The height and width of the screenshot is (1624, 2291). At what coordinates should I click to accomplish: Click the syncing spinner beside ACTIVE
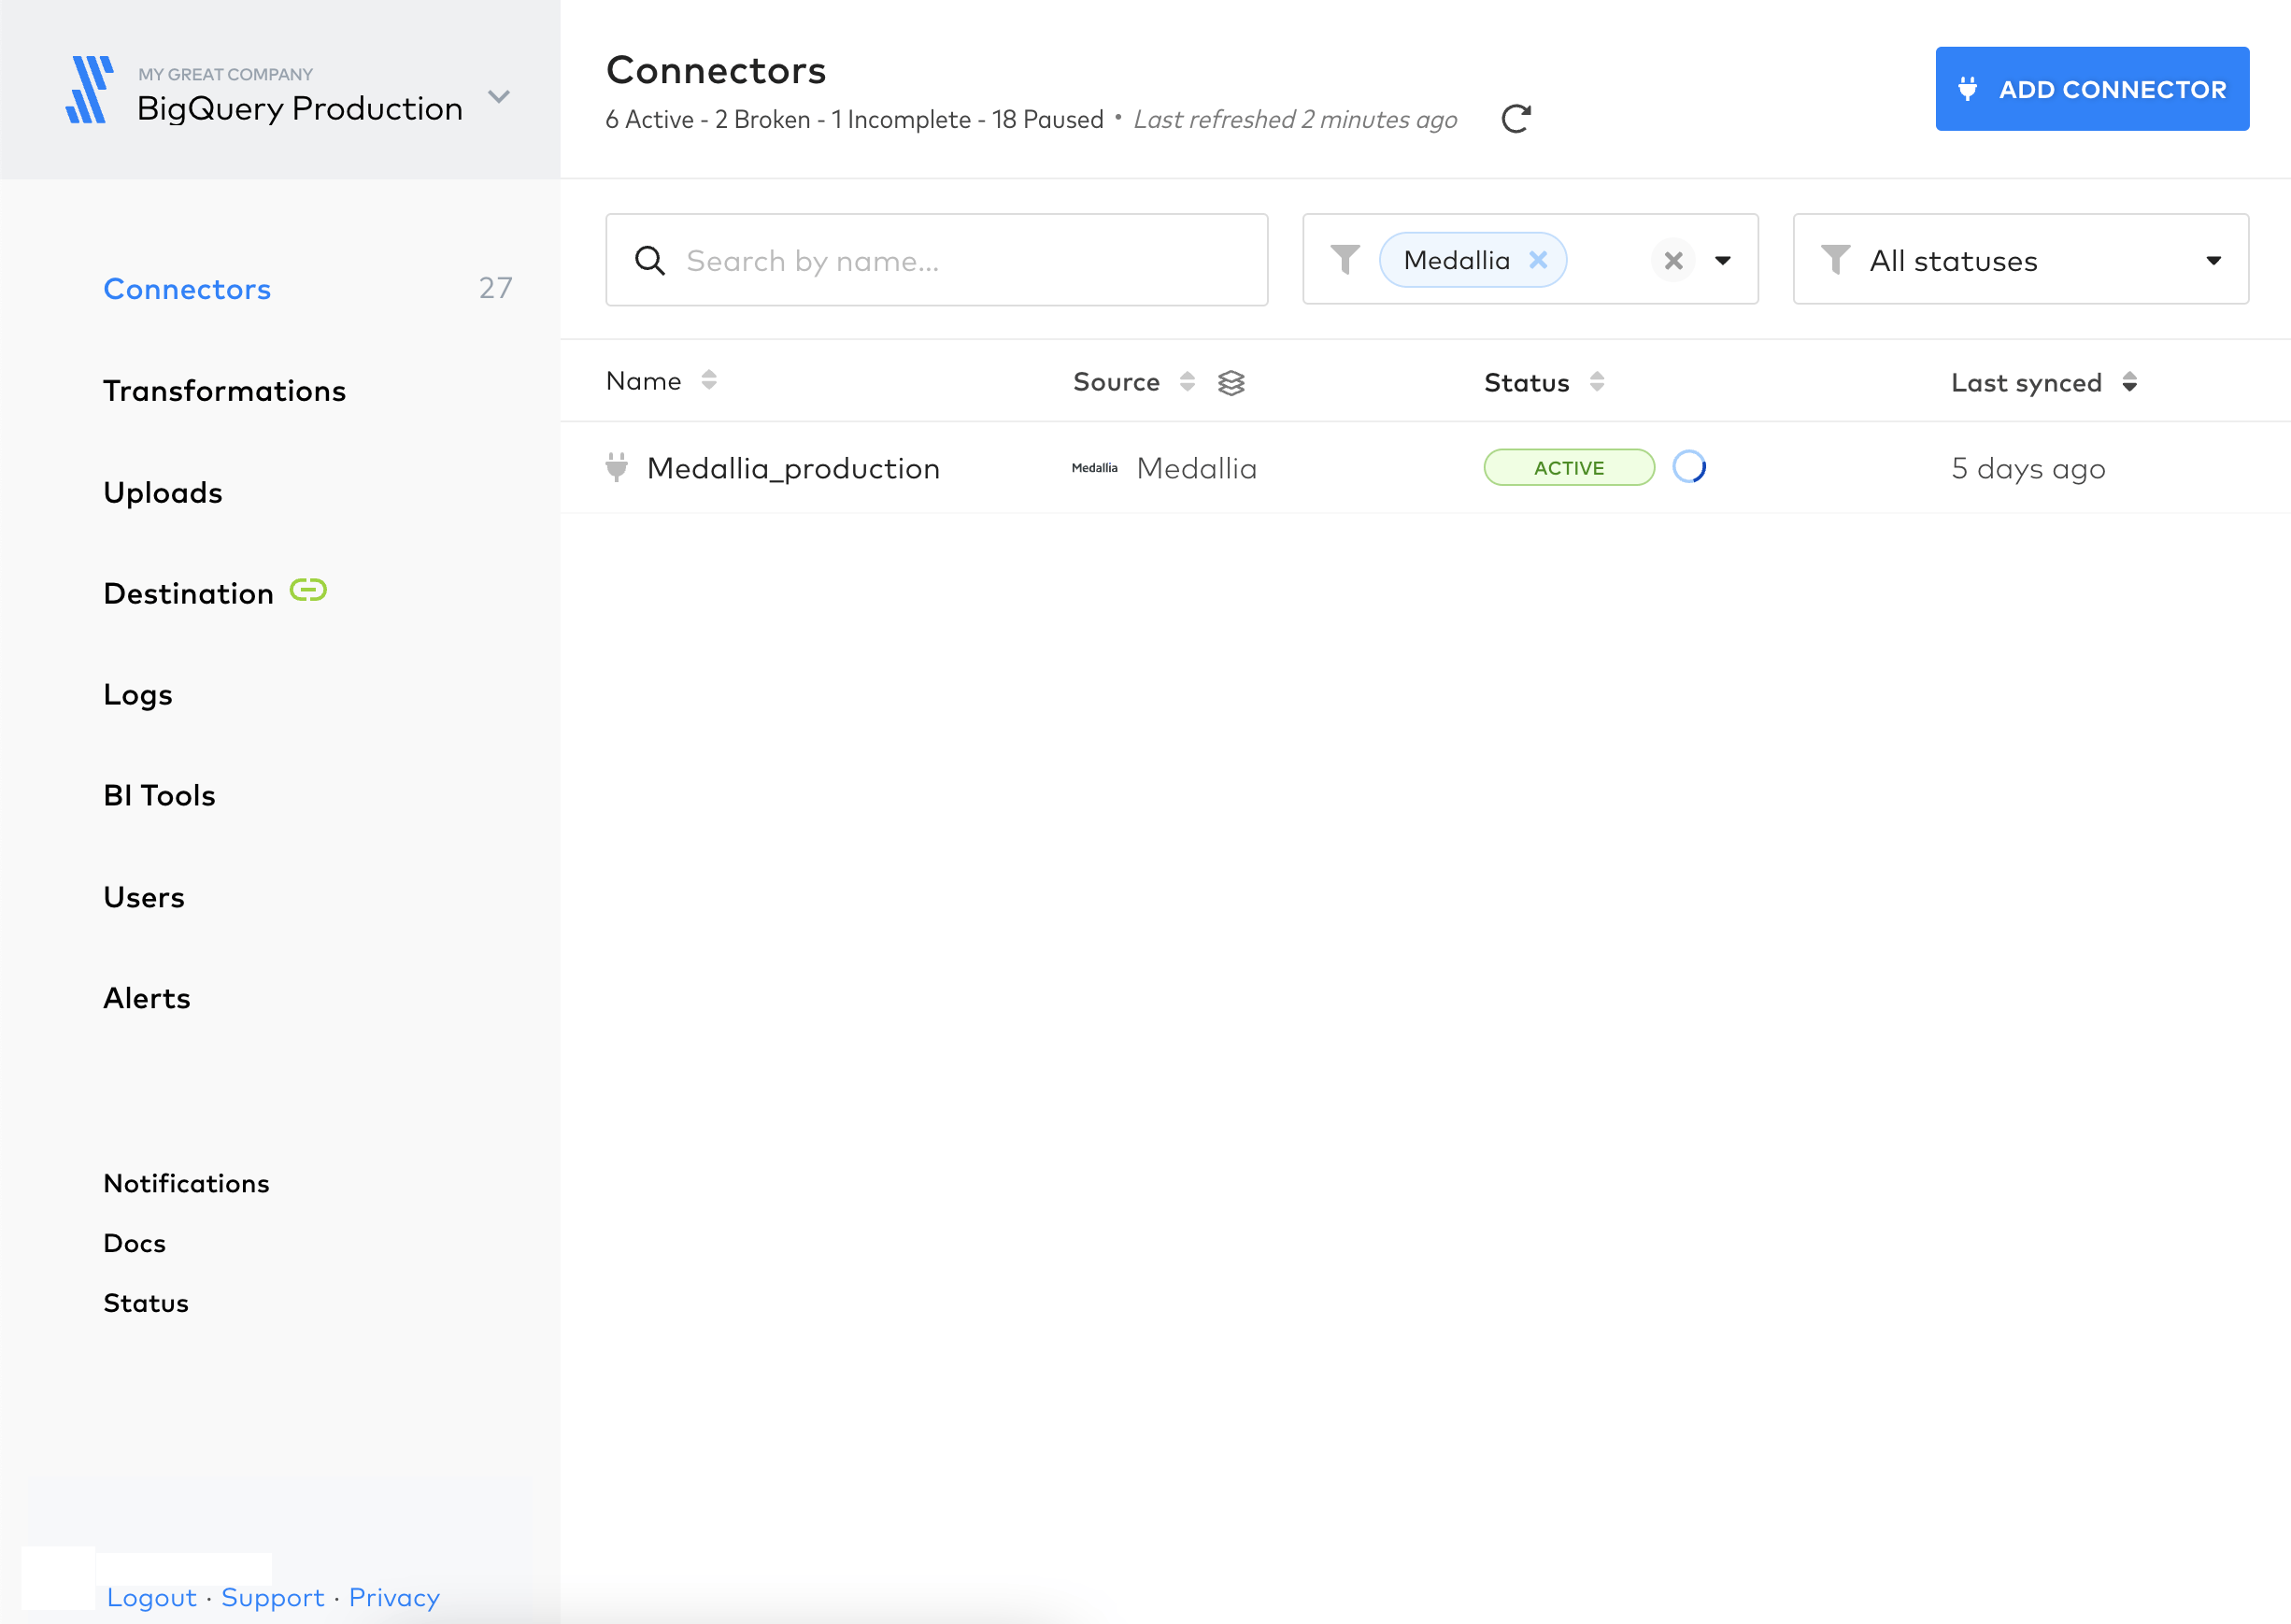(1689, 467)
